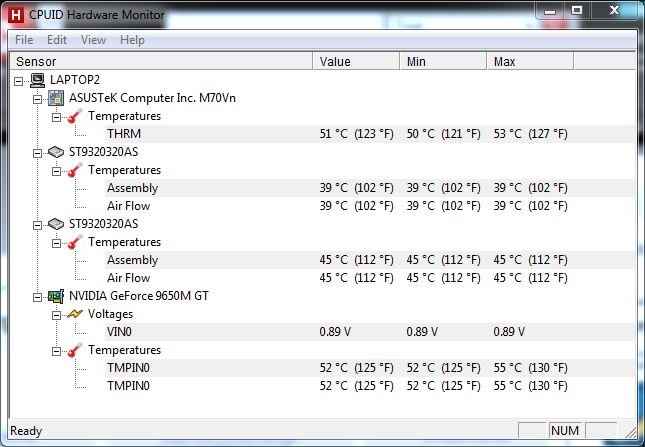Click the Sensor column header
645x447 pixels.
pyautogui.click(x=160, y=62)
